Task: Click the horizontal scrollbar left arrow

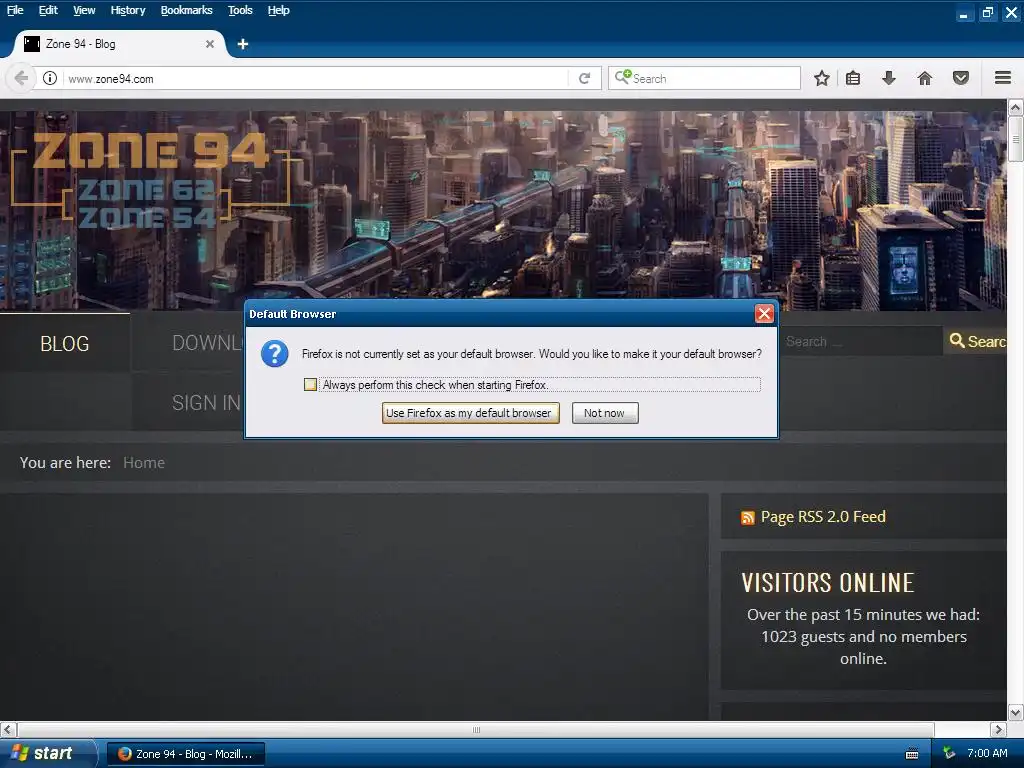Action: point(8,729)
